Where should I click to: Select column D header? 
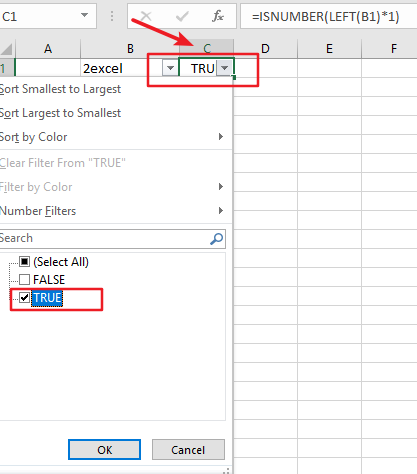pos(265,49)
